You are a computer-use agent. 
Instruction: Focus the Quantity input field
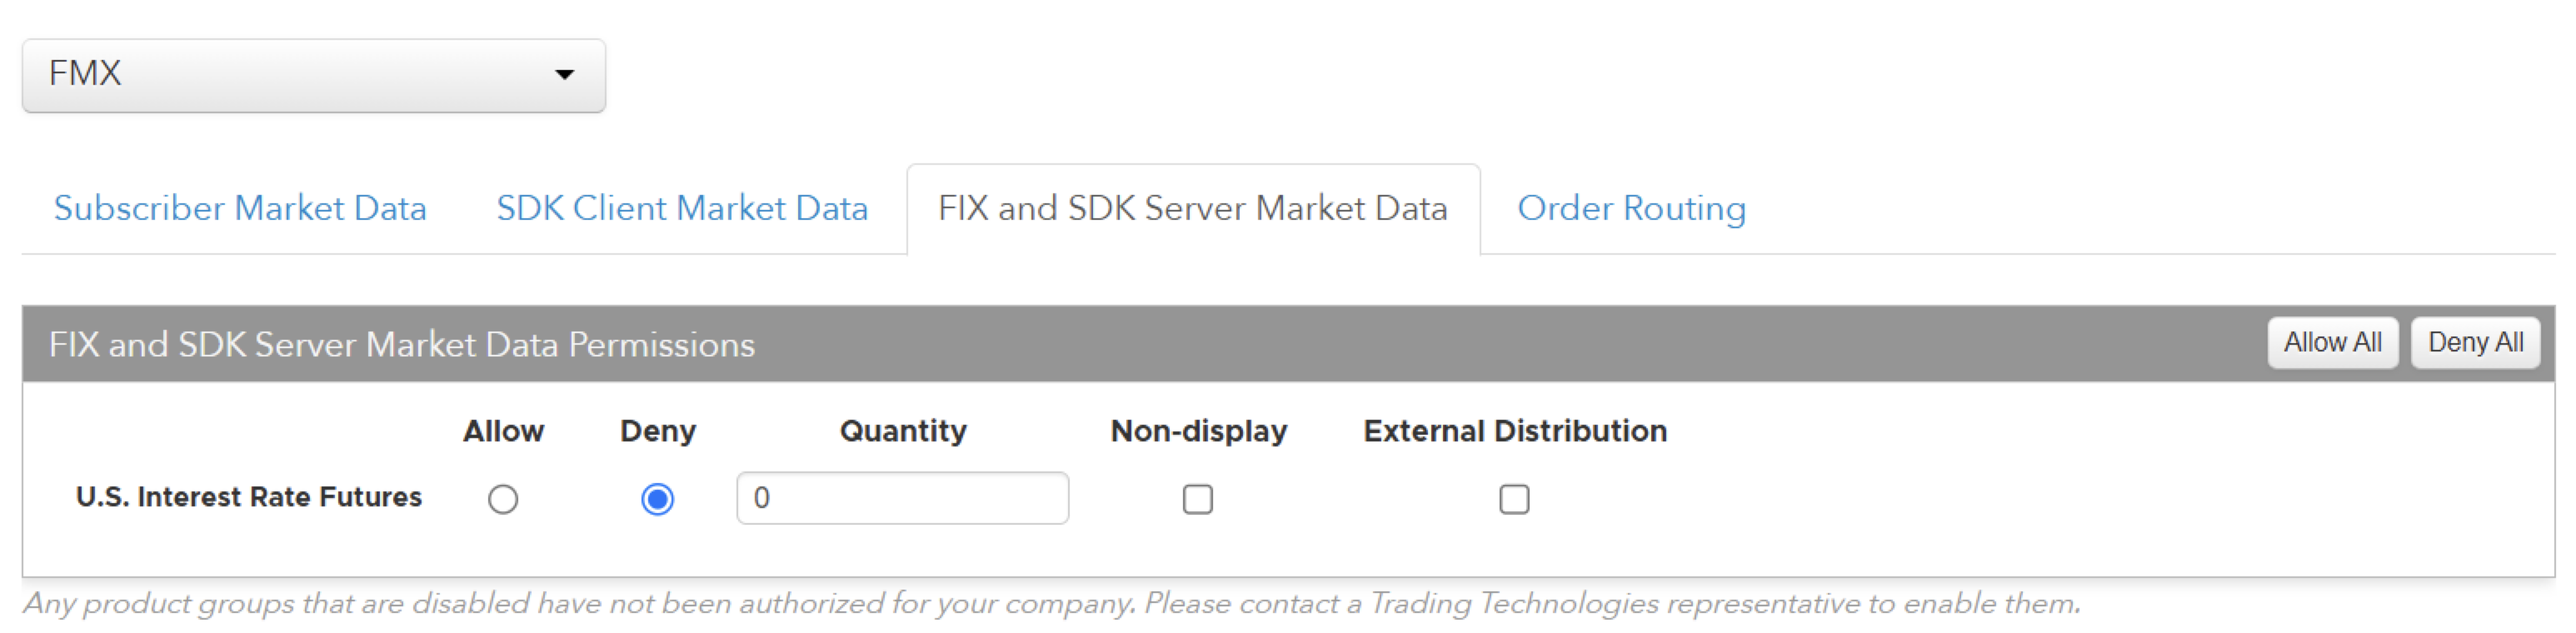pyautogui.click(x=902, y=498)
